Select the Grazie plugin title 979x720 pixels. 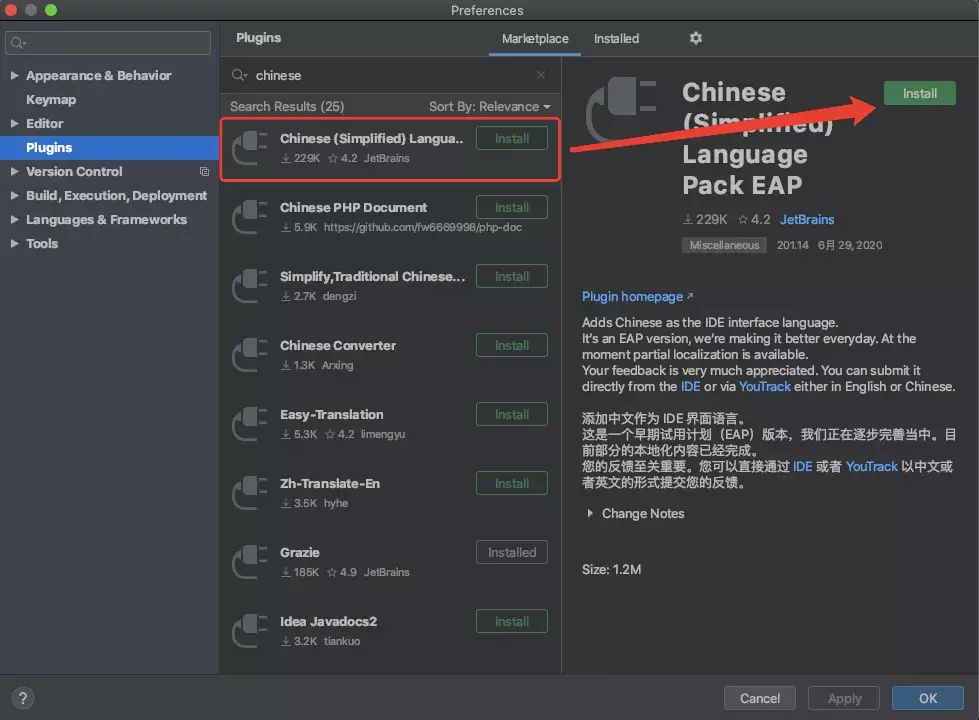point(300,553)
